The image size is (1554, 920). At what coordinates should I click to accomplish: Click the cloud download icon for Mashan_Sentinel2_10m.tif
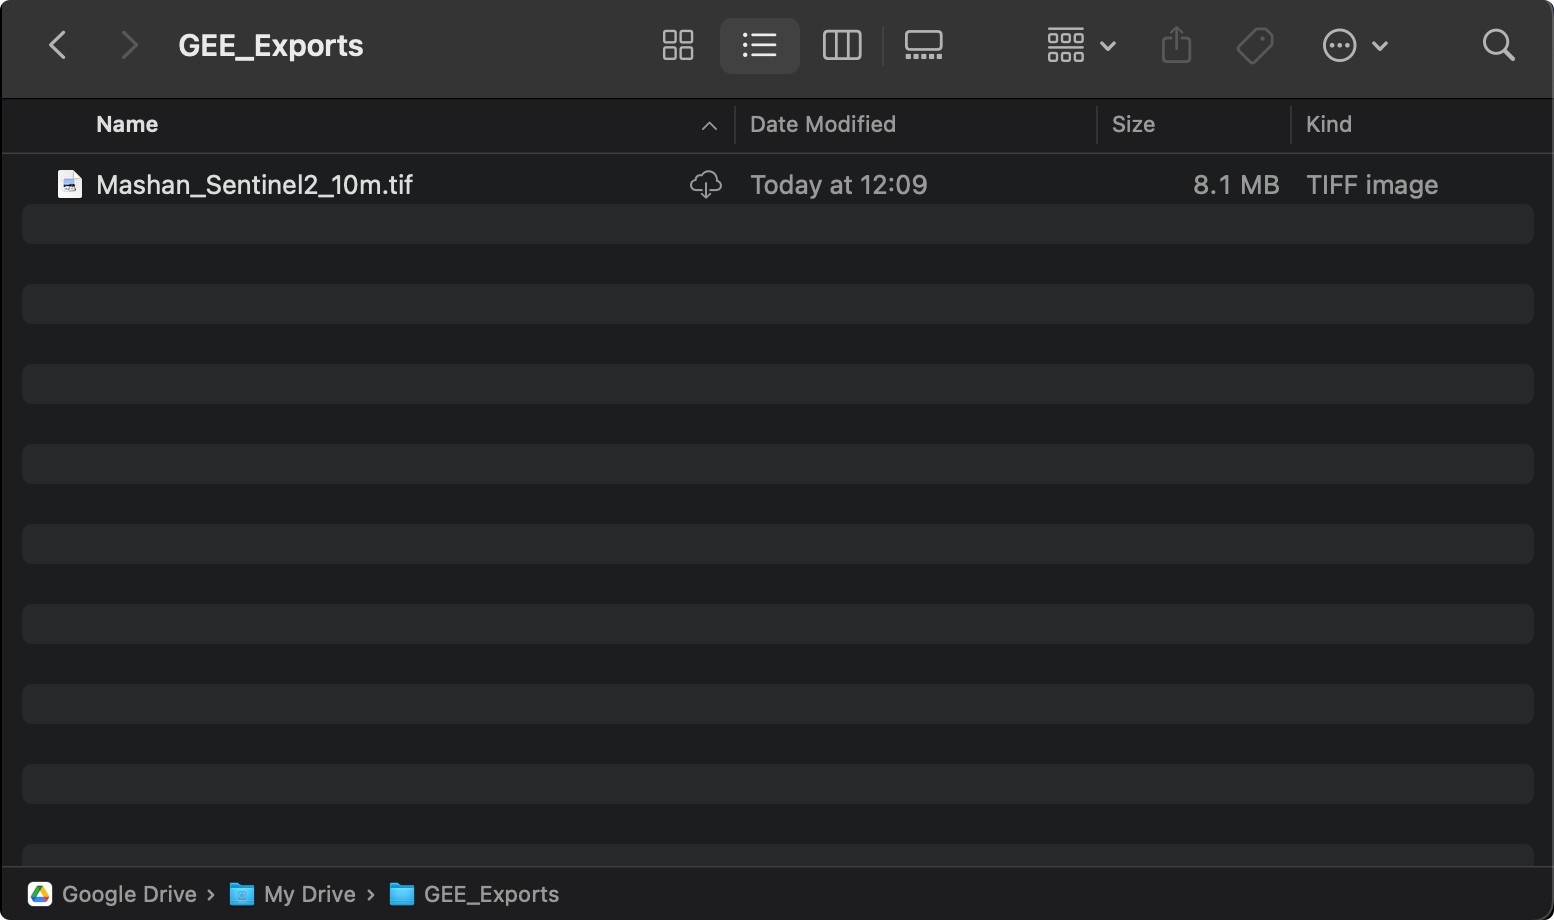706,185
